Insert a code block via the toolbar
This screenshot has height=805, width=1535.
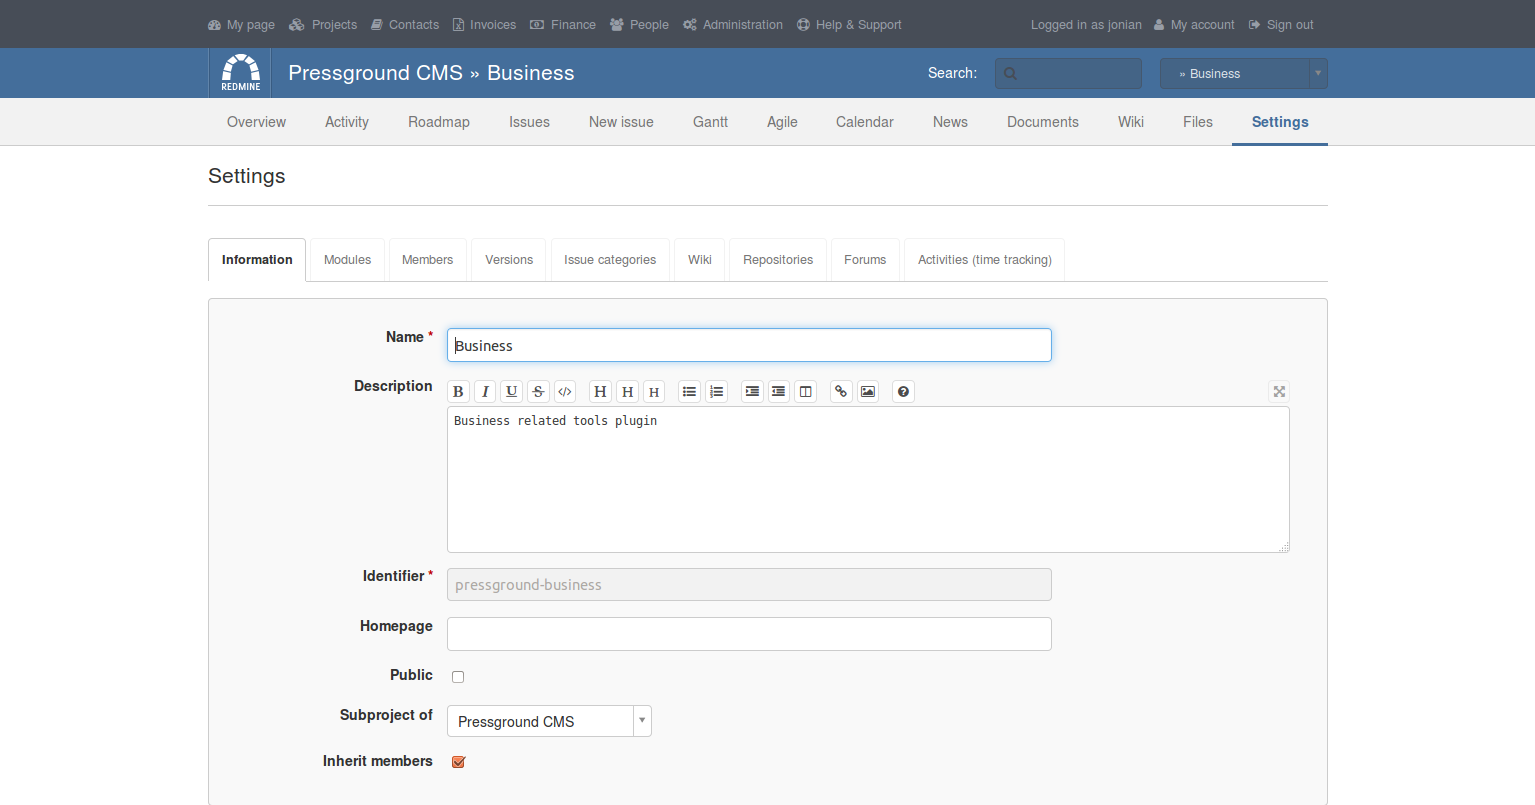tap(565, 391)
